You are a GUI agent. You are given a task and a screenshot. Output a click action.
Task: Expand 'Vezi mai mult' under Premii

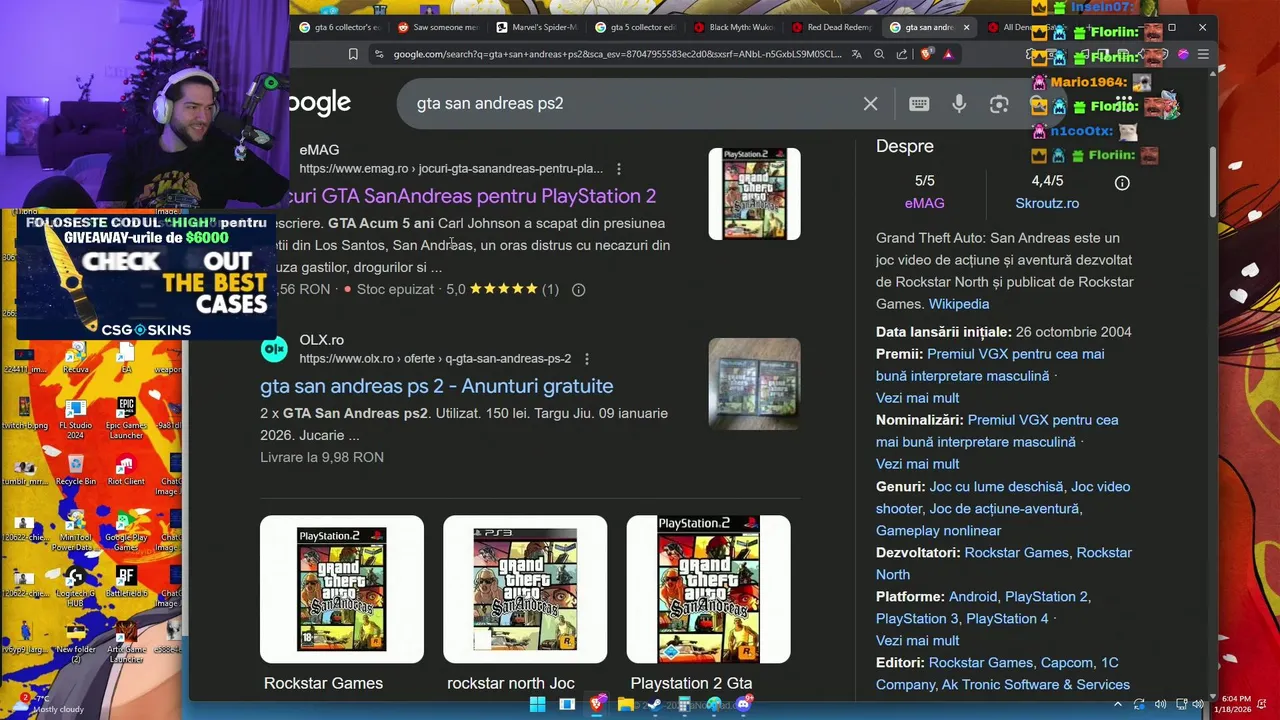917,398
